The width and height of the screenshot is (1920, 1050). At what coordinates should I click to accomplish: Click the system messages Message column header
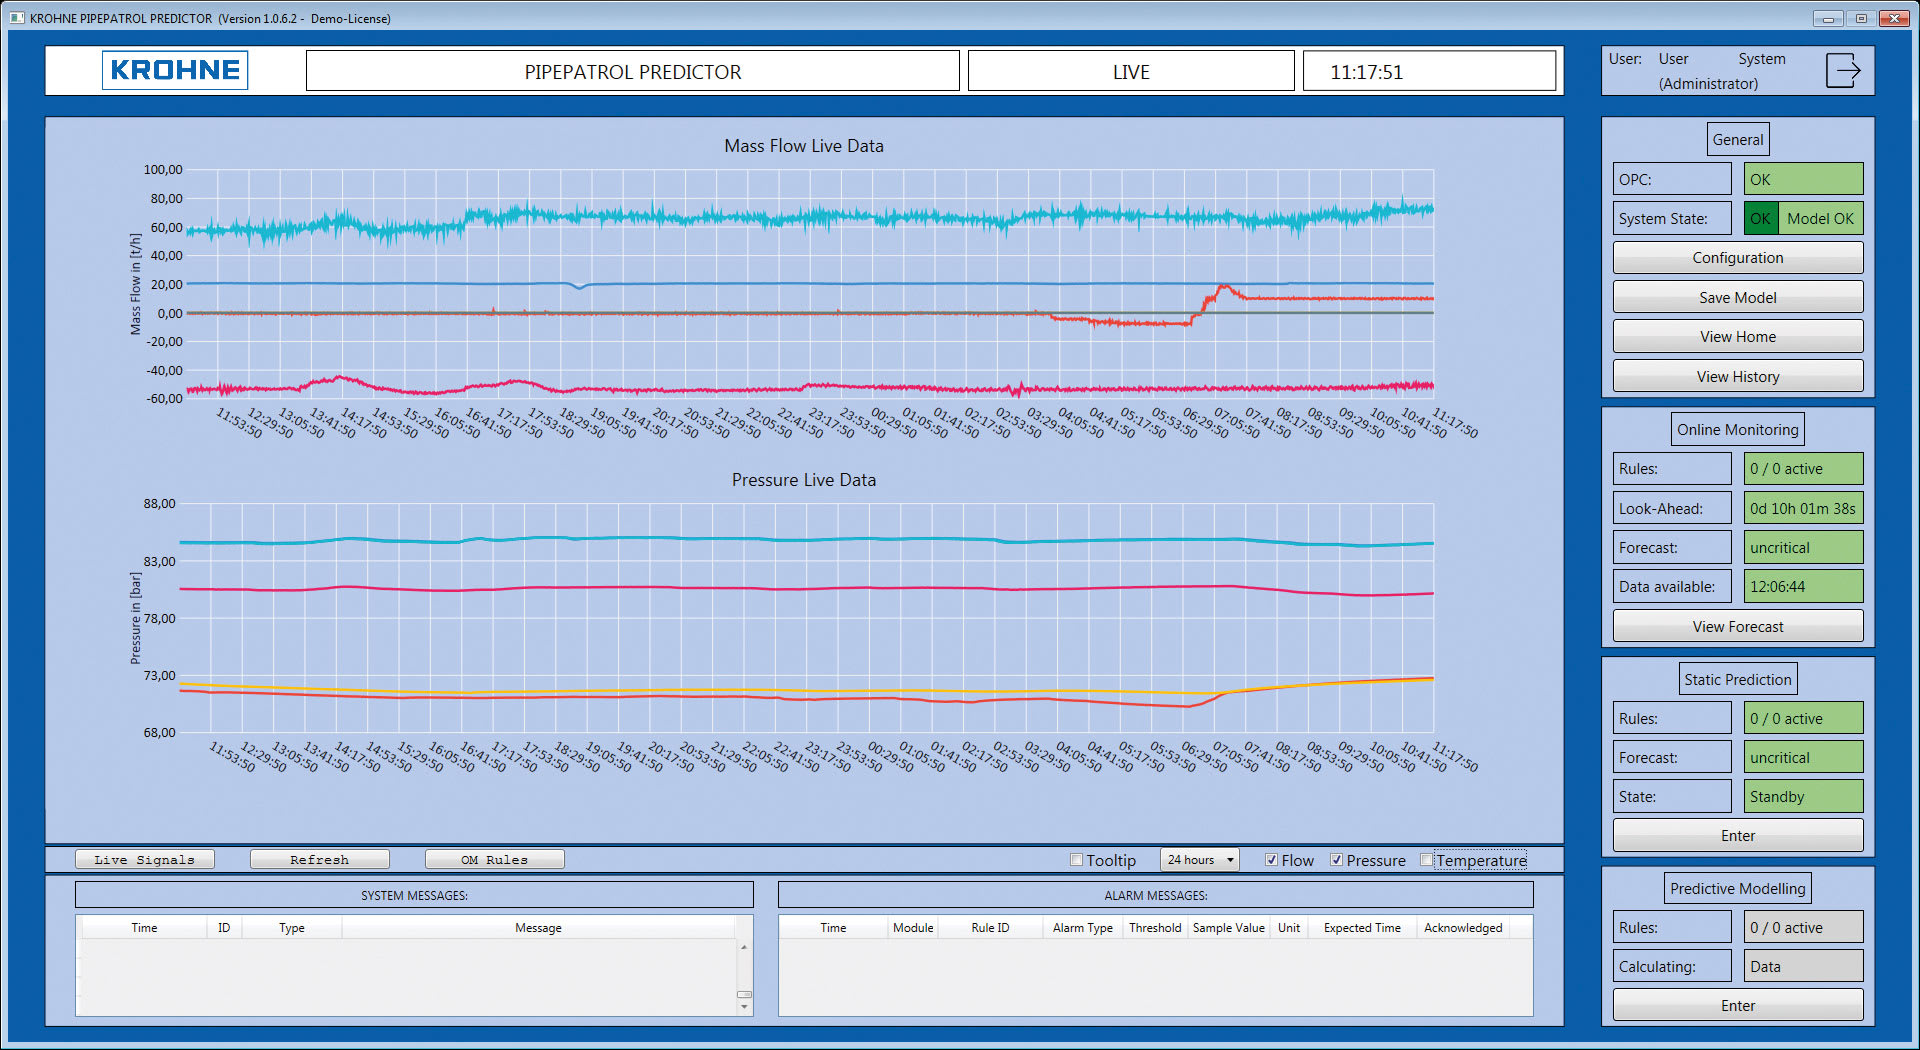(x=538, y=928)
